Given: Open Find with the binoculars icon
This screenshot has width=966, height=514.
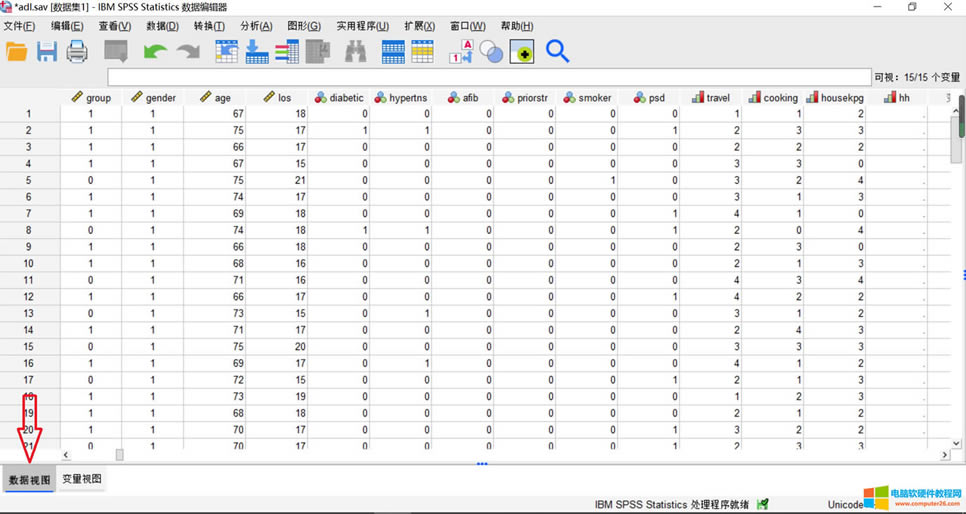Looking at the screenshot, I should click(355, 52).
